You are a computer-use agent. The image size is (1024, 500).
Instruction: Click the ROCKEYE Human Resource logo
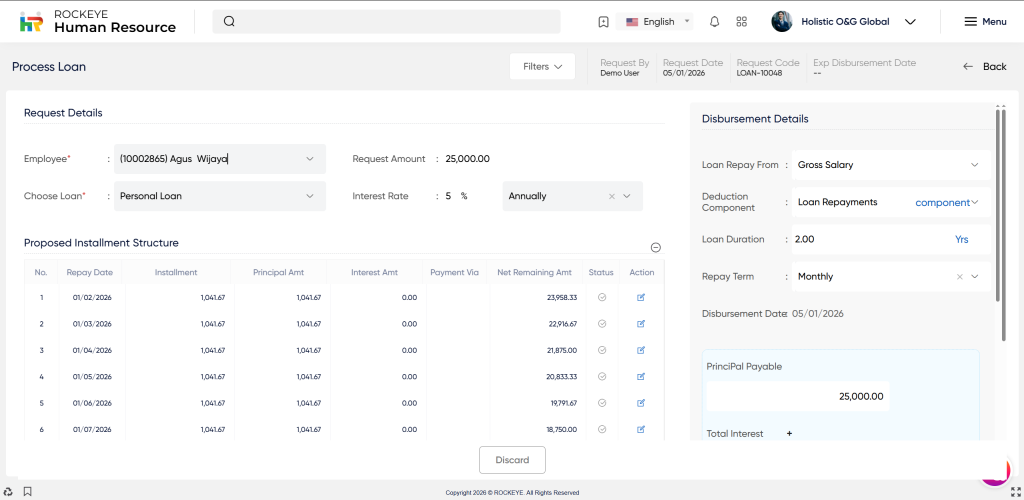pyautogui.click(x=98, y=22)
